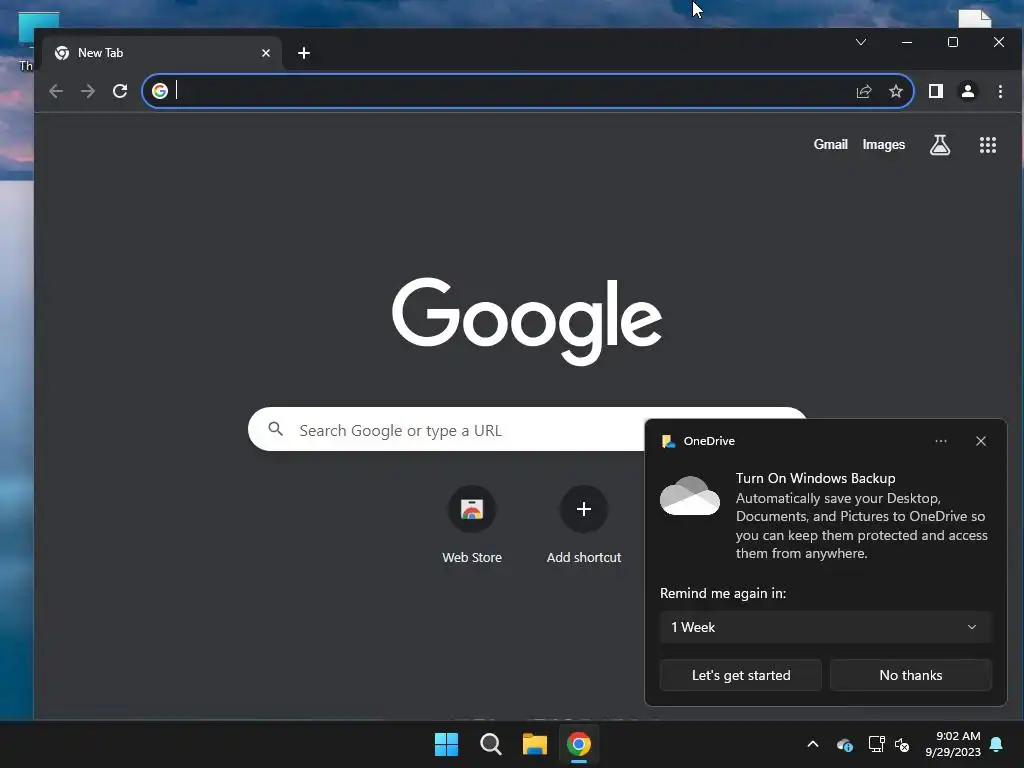This screenshot has width=1024, height=768.
Task: Open Windows taskbar search
Action: pyautogui.click(x=490, y=744)
